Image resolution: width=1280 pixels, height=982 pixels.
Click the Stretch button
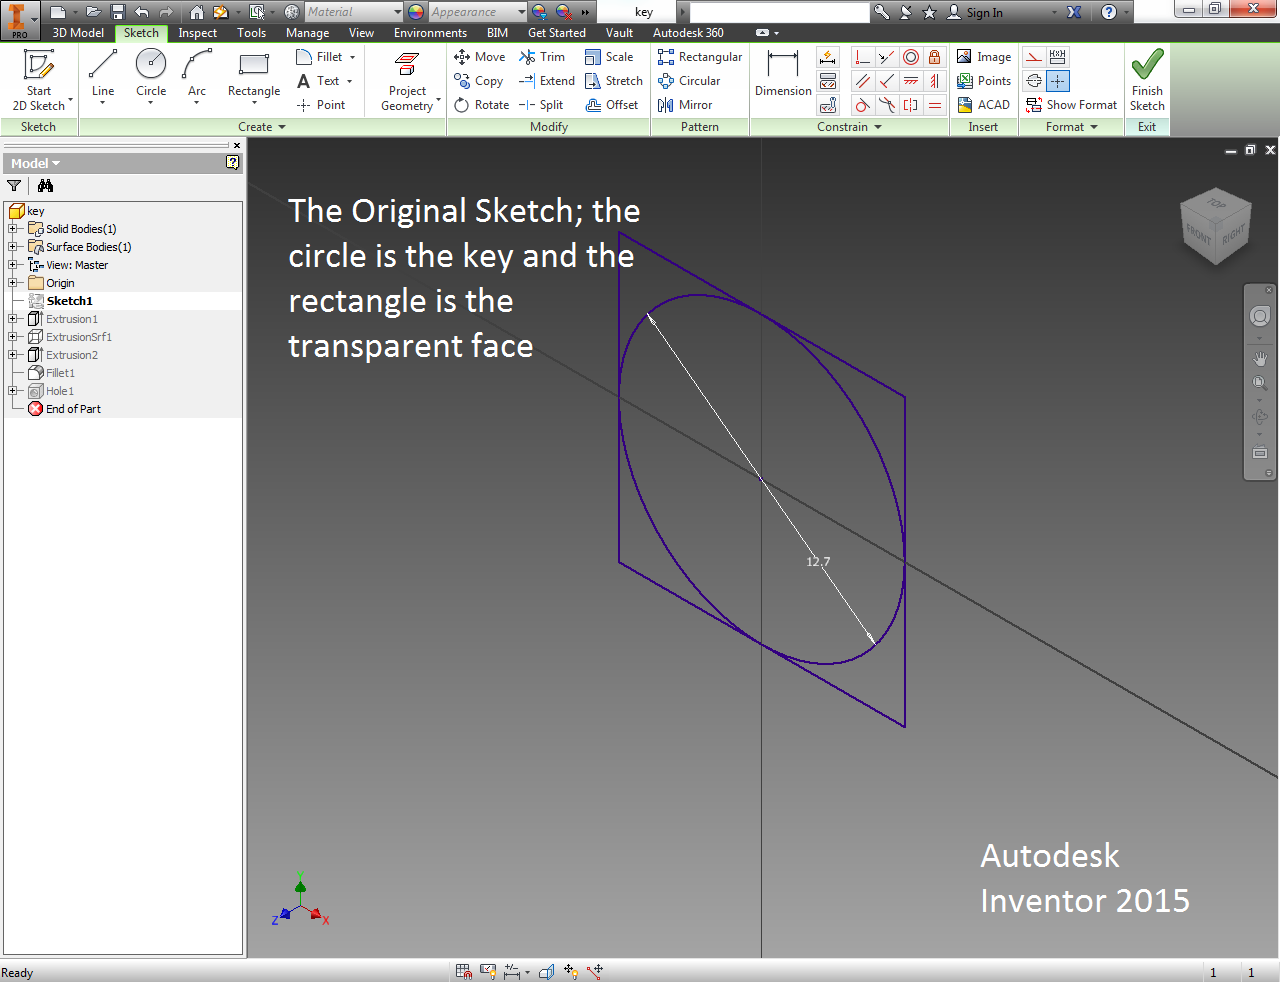(x=614, y=81)
